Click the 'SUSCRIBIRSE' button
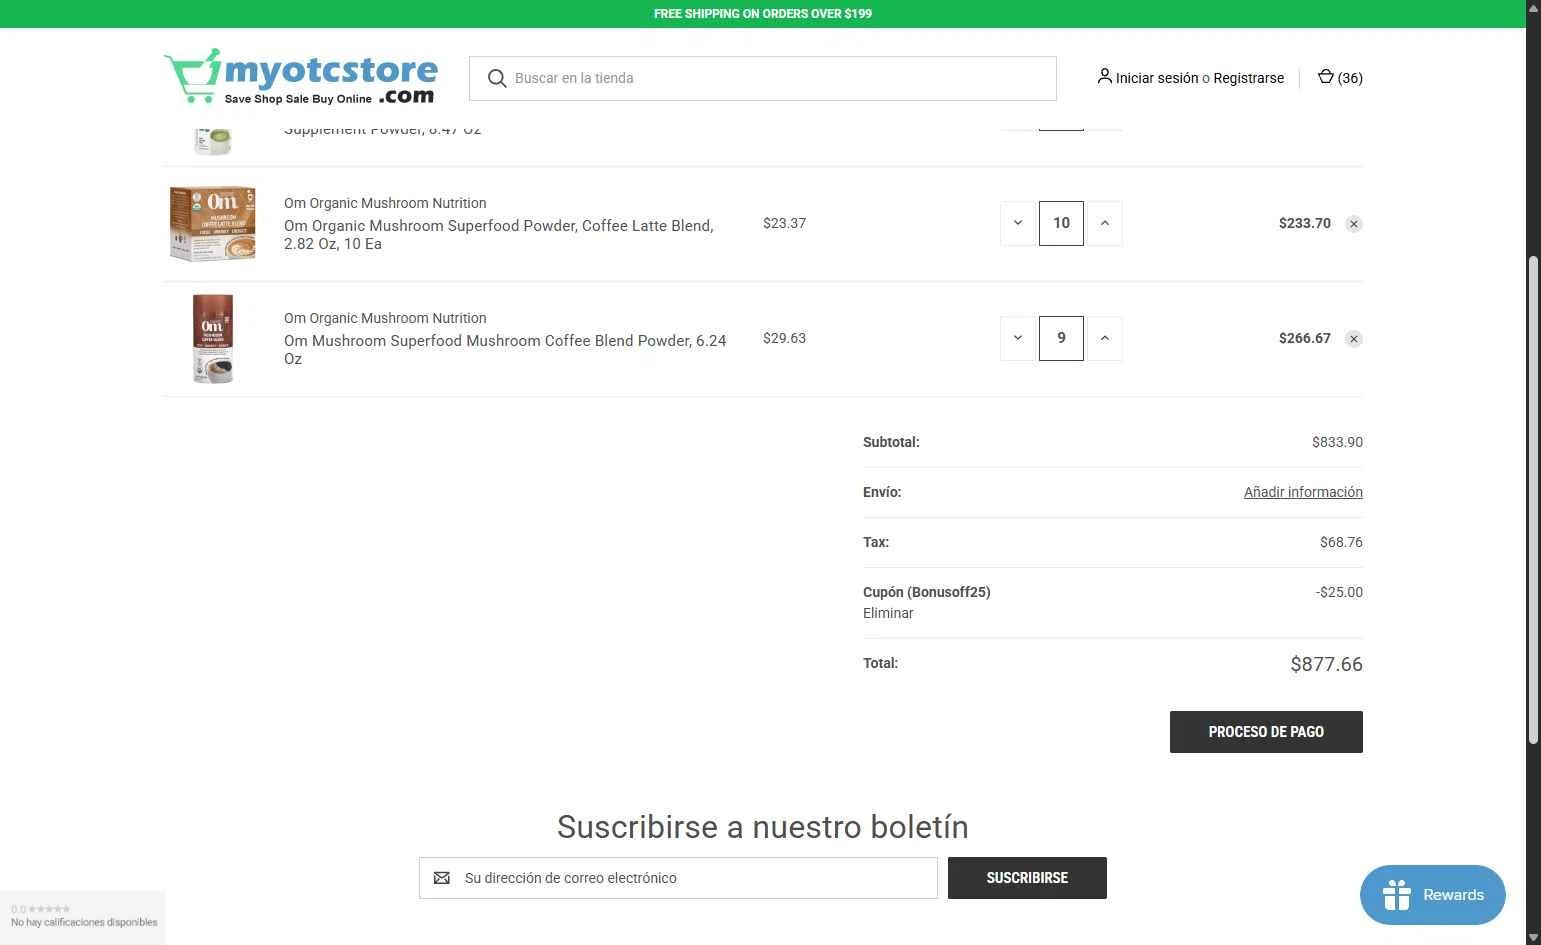The image size is (1541, 945). click(1027, 878)
